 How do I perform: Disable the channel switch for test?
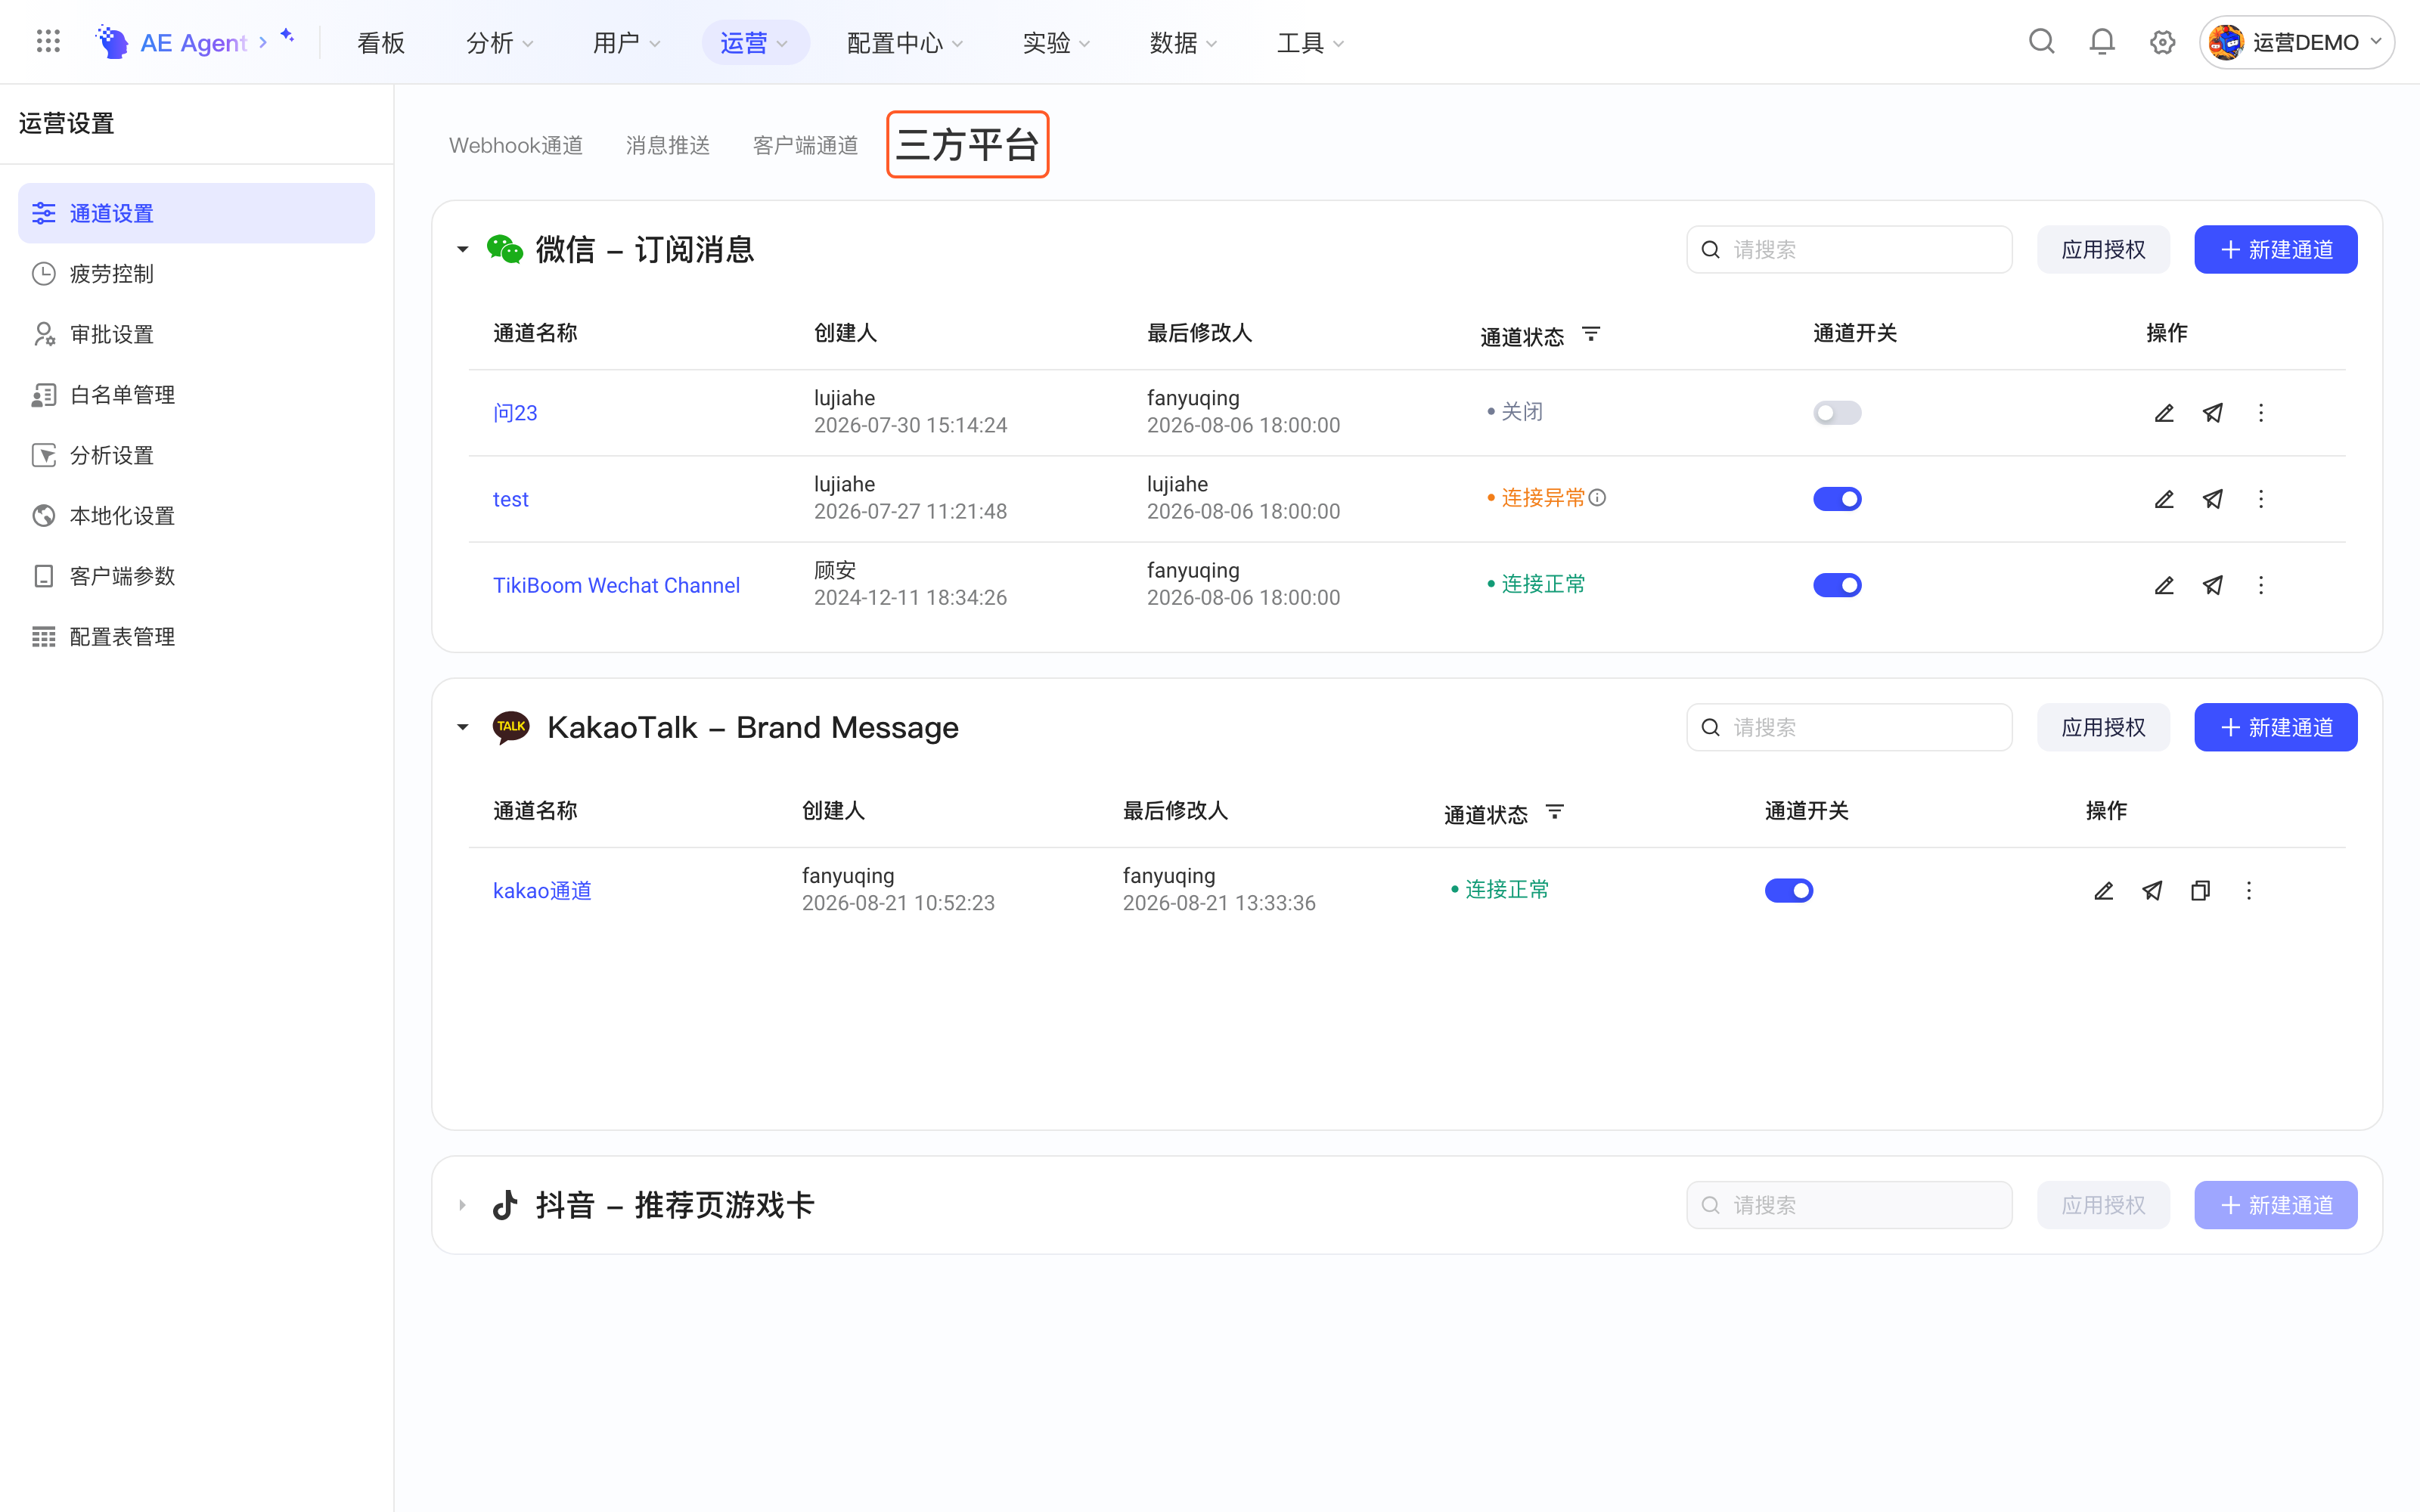[1837, 499]
